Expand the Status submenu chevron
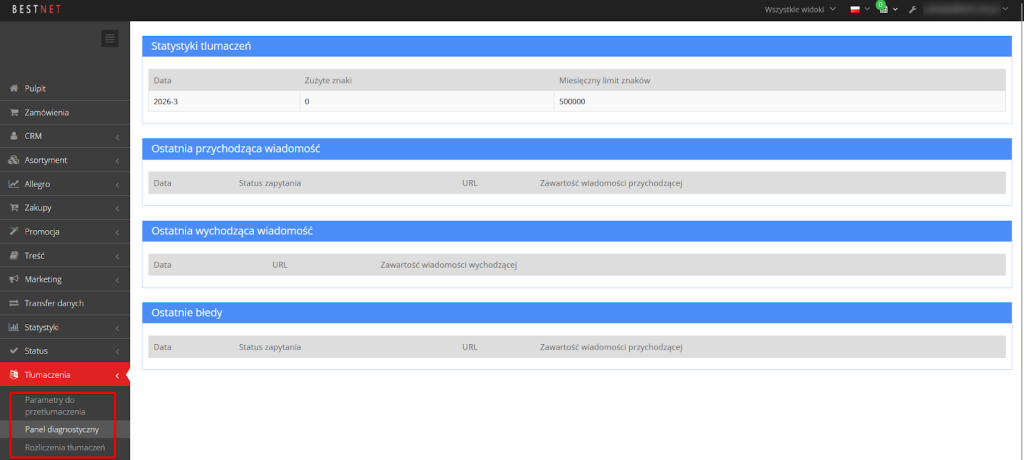The width and height of the screenshot is (1024, 460). (x=117, y=352)
